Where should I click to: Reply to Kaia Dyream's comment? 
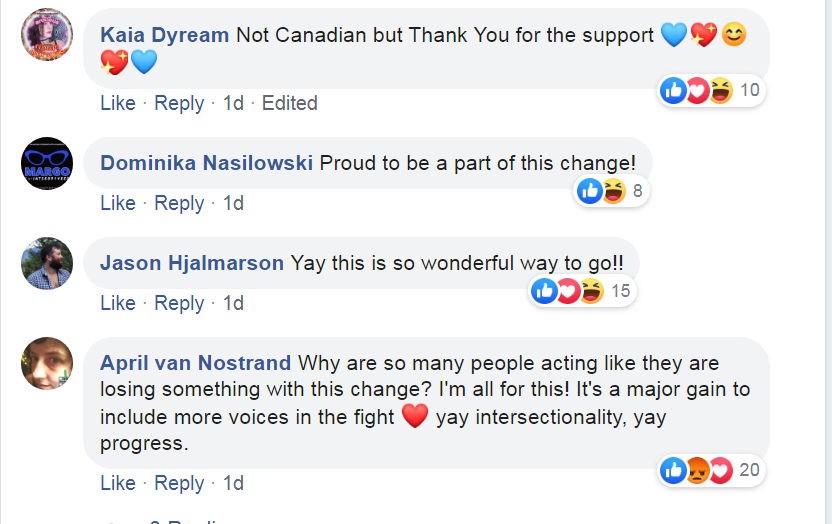[x=179, y=103]
